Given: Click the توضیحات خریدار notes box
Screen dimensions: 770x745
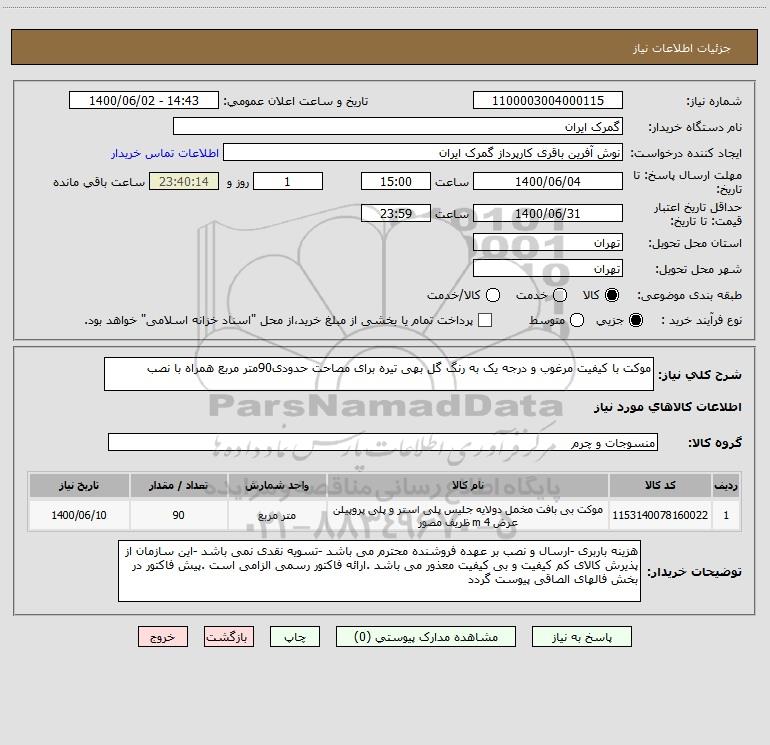Looking at the screenshot, I should [x=379, y=571].
